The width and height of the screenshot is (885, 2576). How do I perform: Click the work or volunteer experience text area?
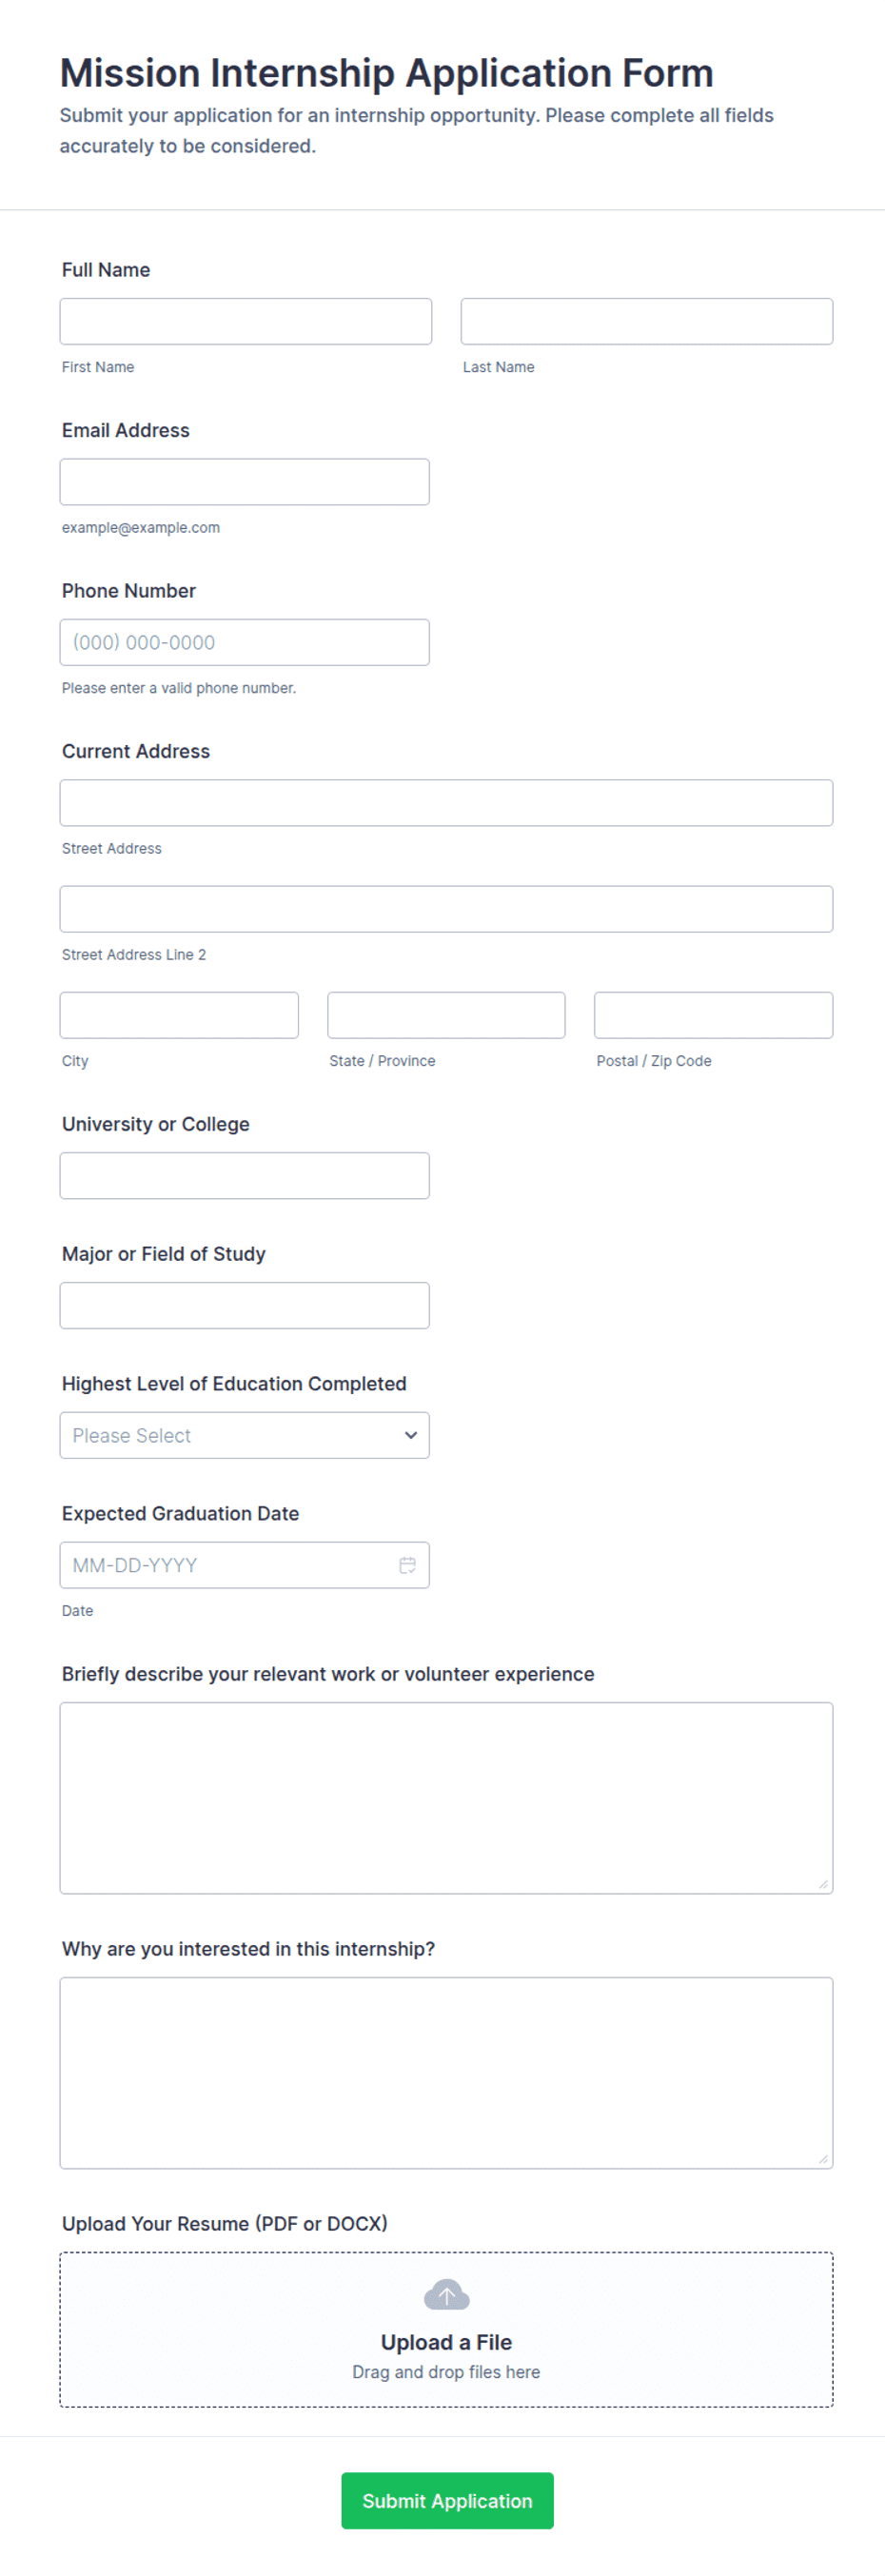(446, 1798)
